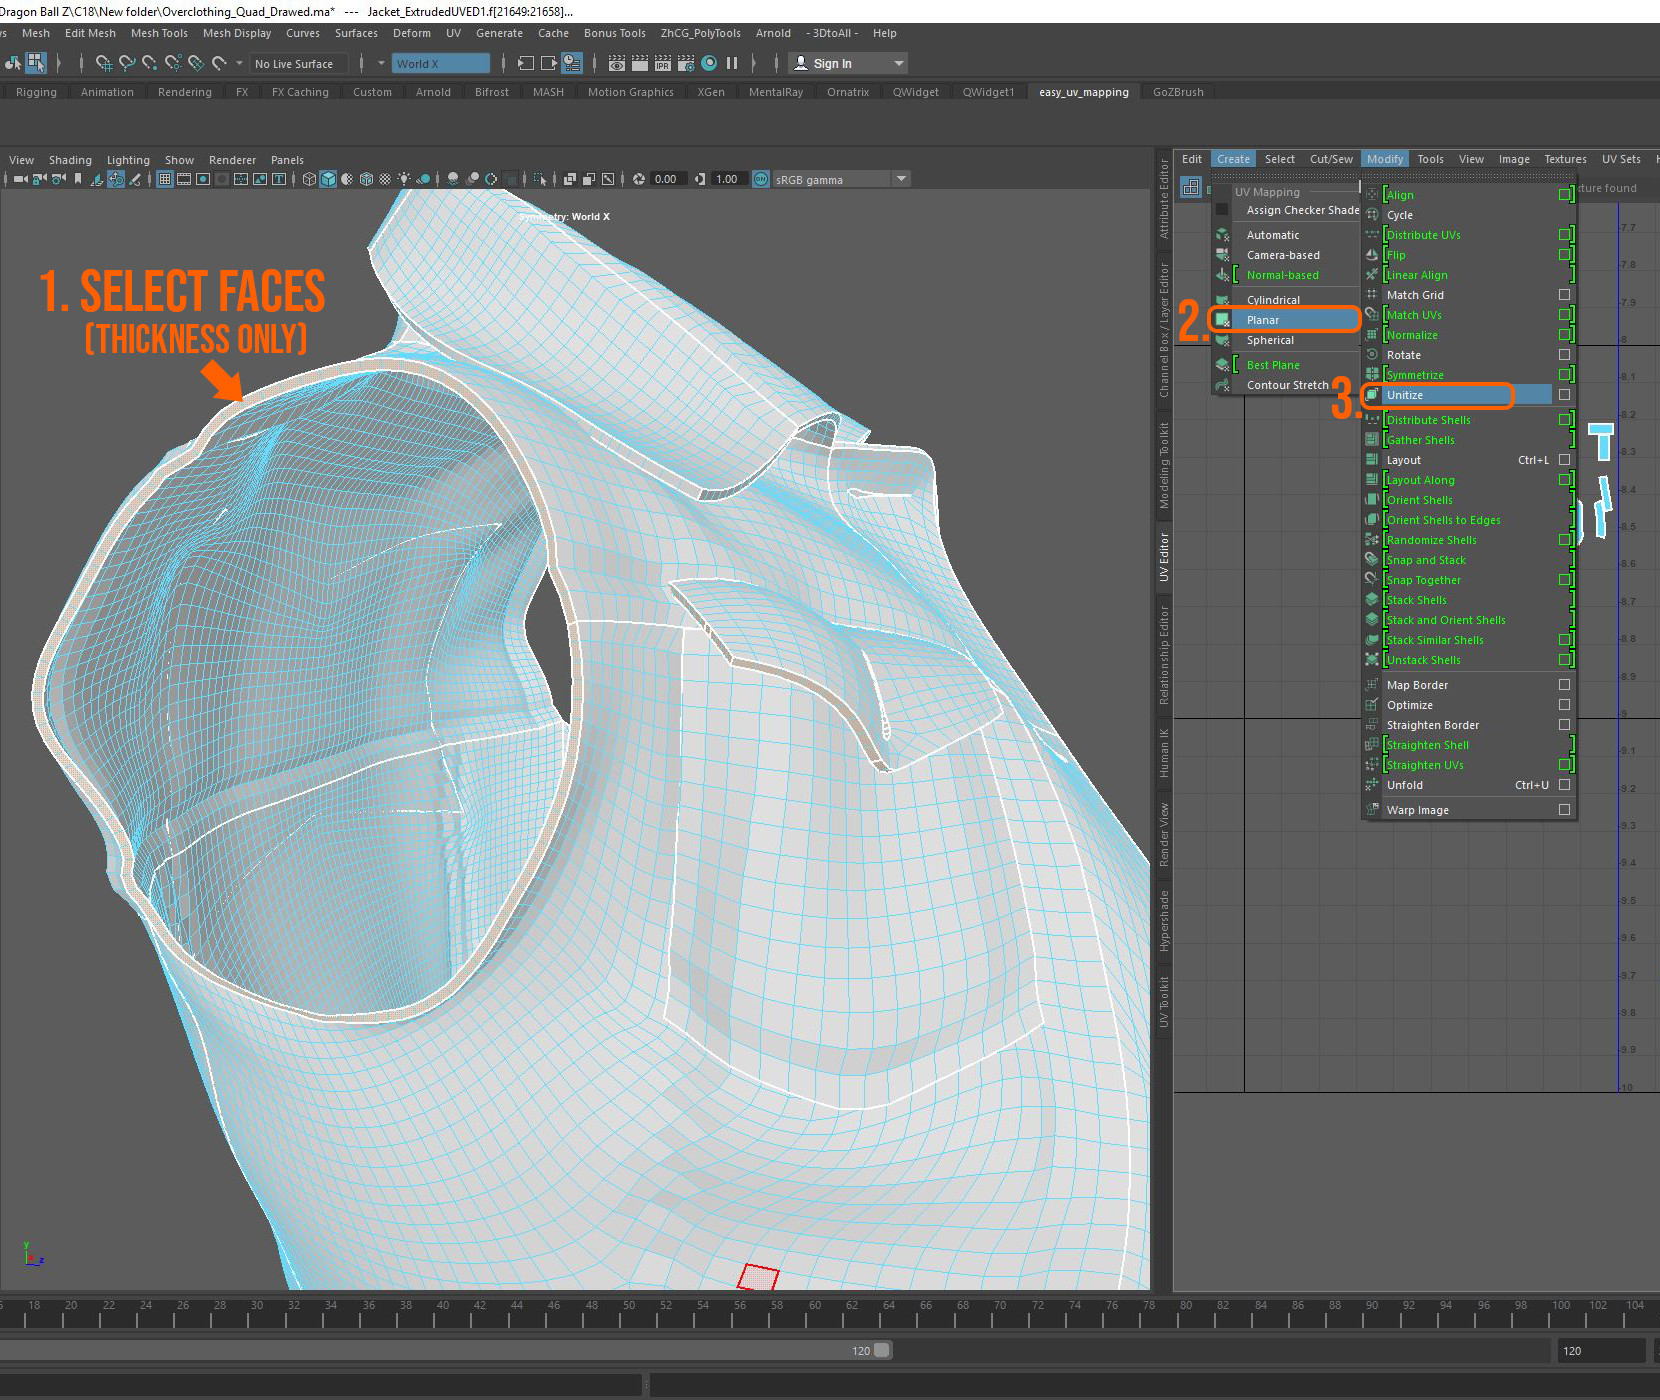Toggle the grid display in the viewport
This screenshot has width=1660, height=1400.
165,179
